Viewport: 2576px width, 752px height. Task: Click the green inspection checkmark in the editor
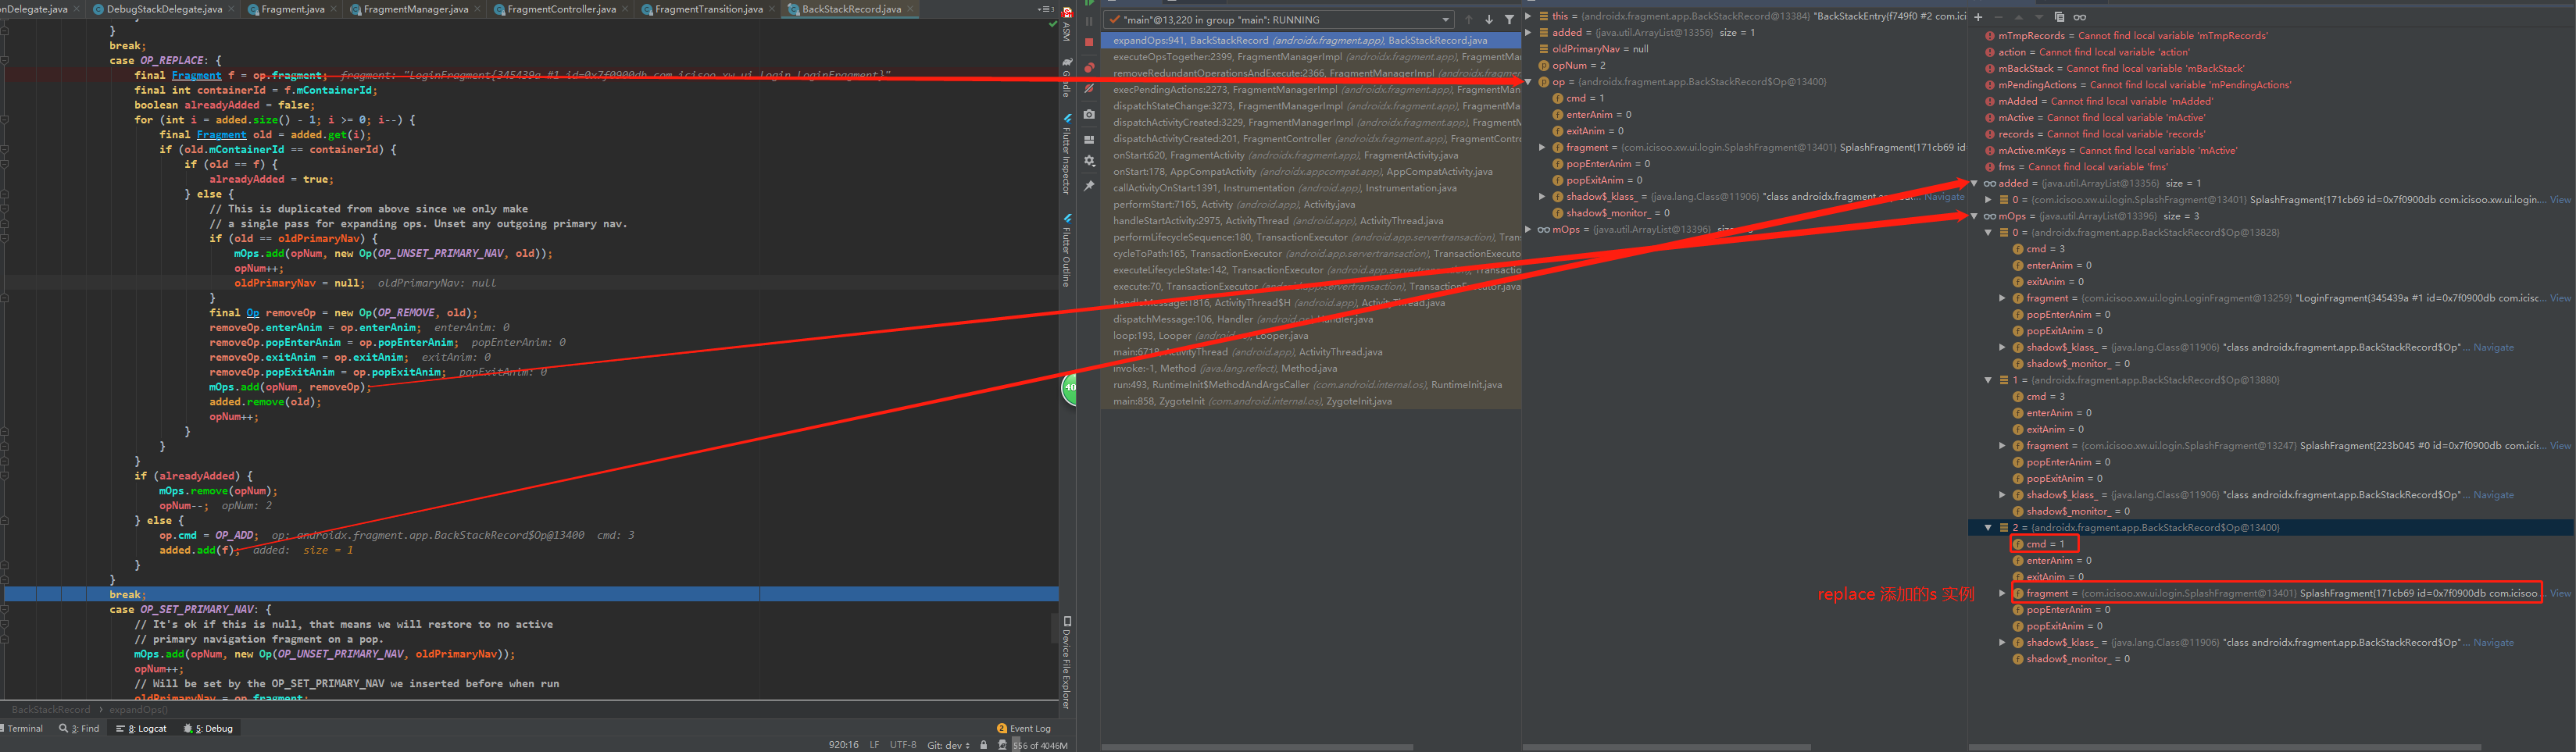(x=1052, y=24)
